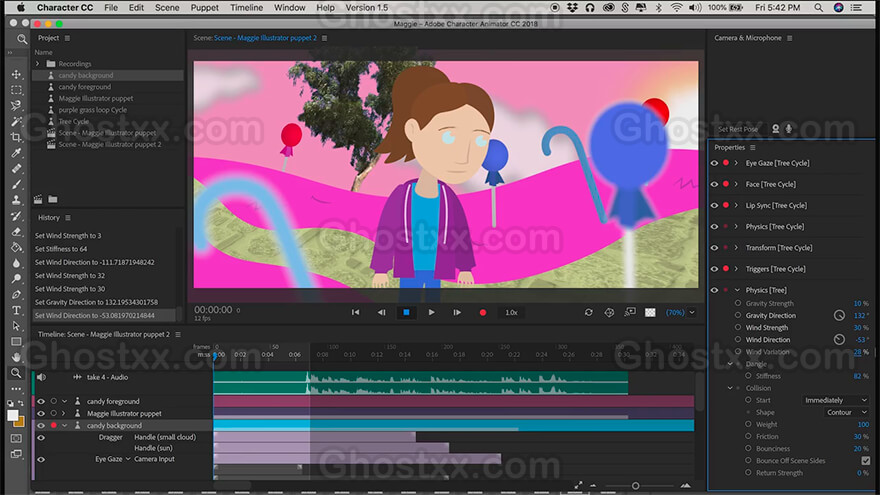This screenshot has width=880, height=495.
Task: Collapse the Collision section
Action: click(730, 388)
